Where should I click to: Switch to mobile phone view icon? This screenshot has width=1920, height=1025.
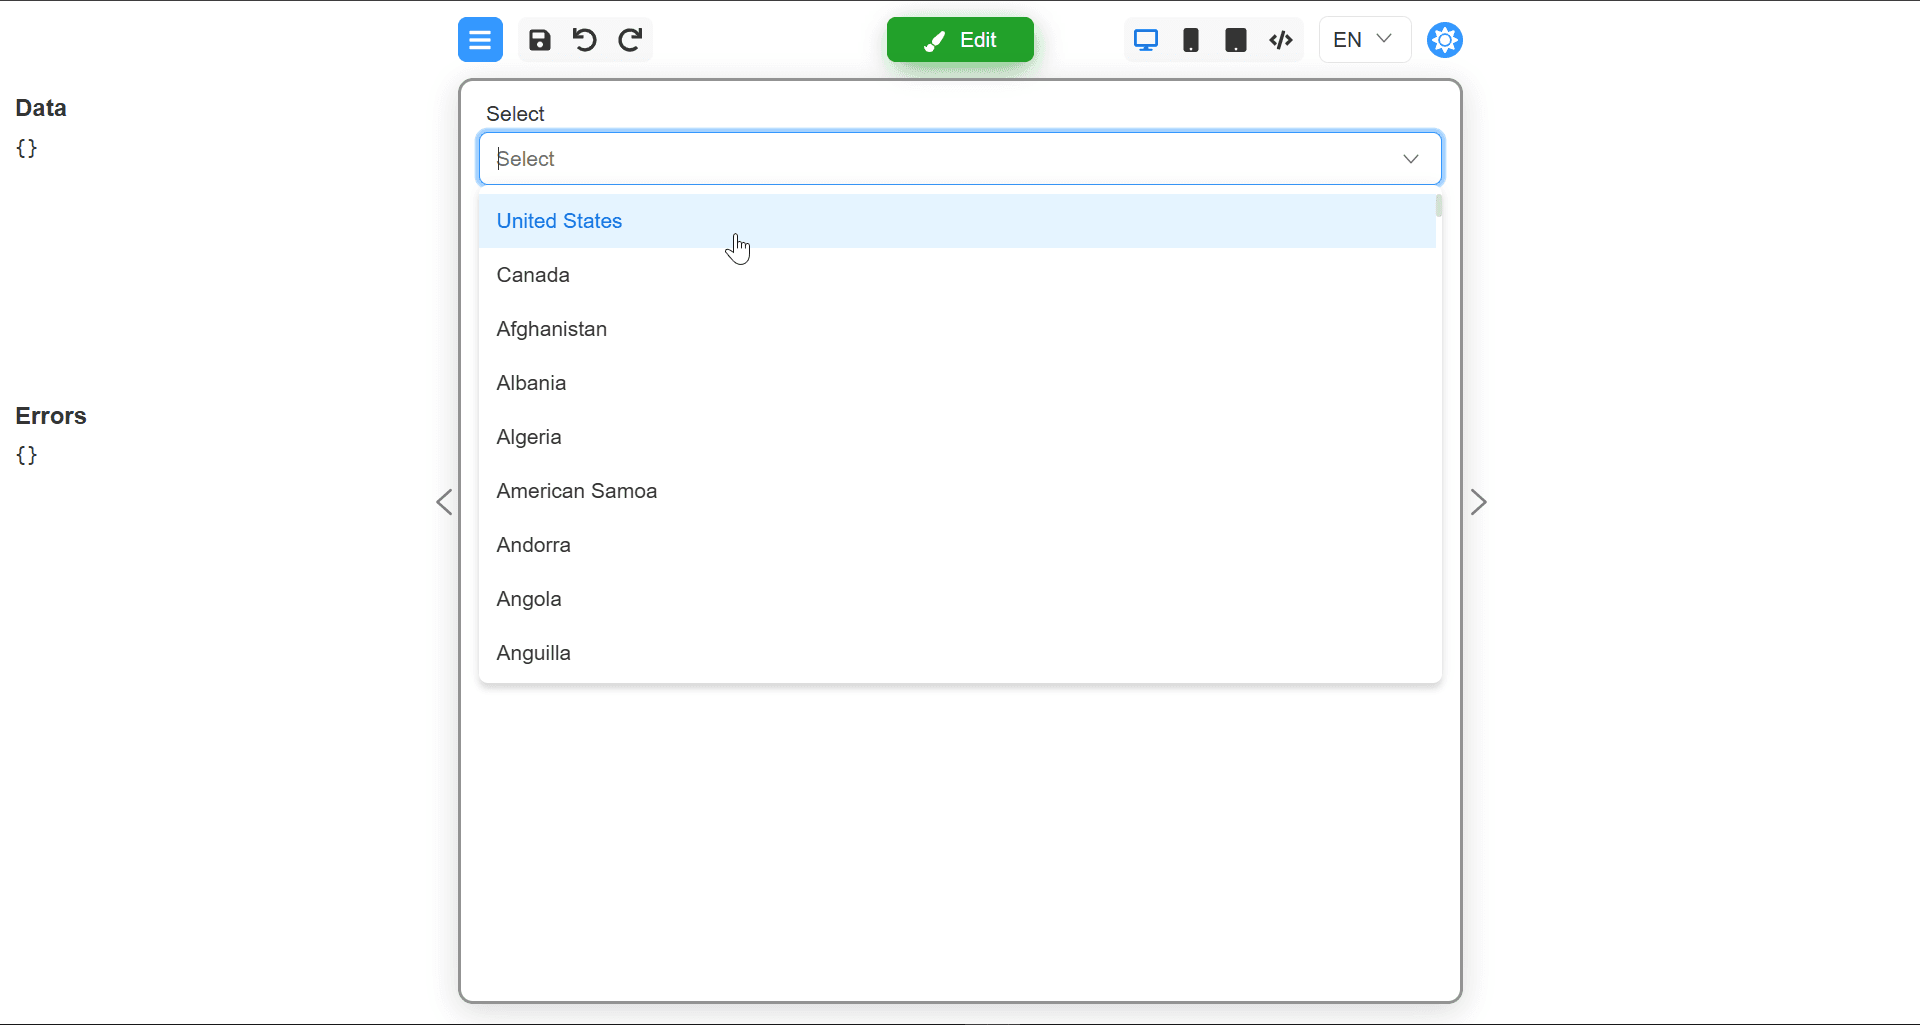[x=1191, y=40]
